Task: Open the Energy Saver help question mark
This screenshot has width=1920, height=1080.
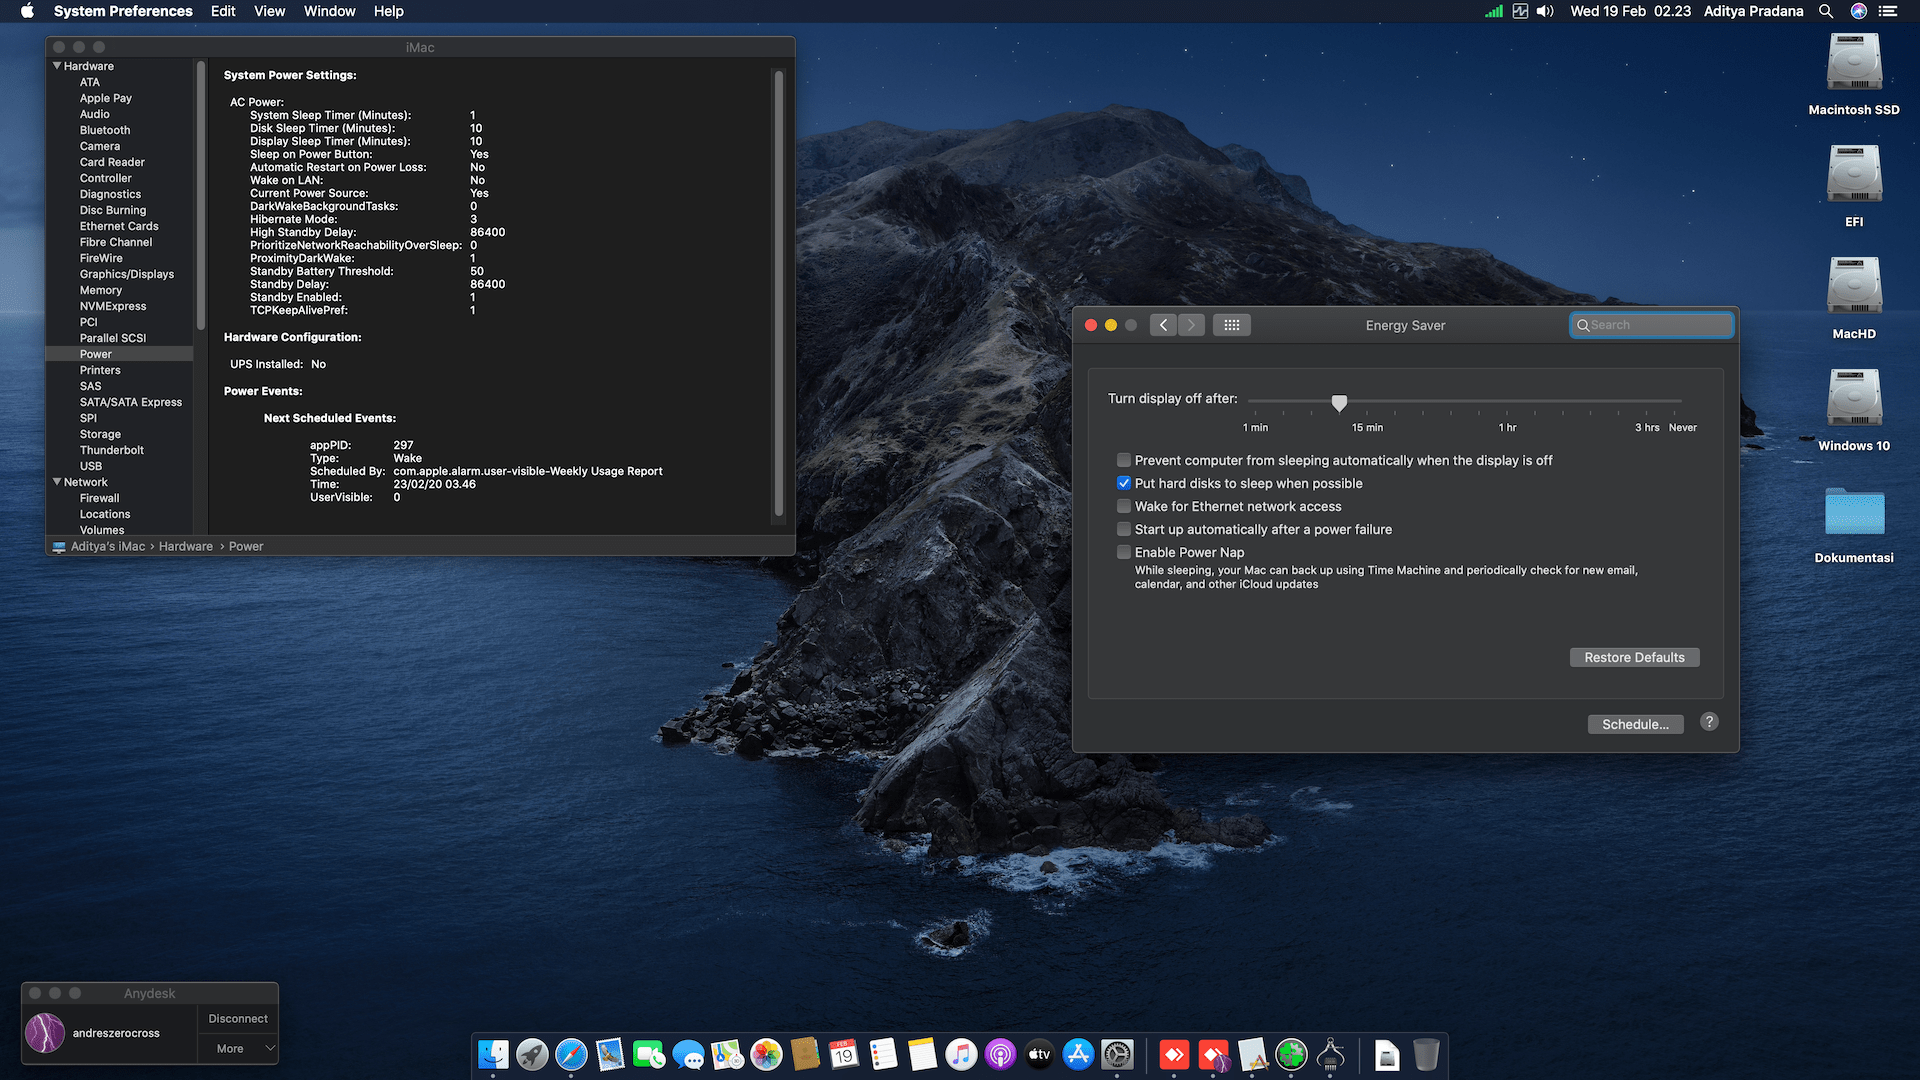Action: [x=1709, y=722]
